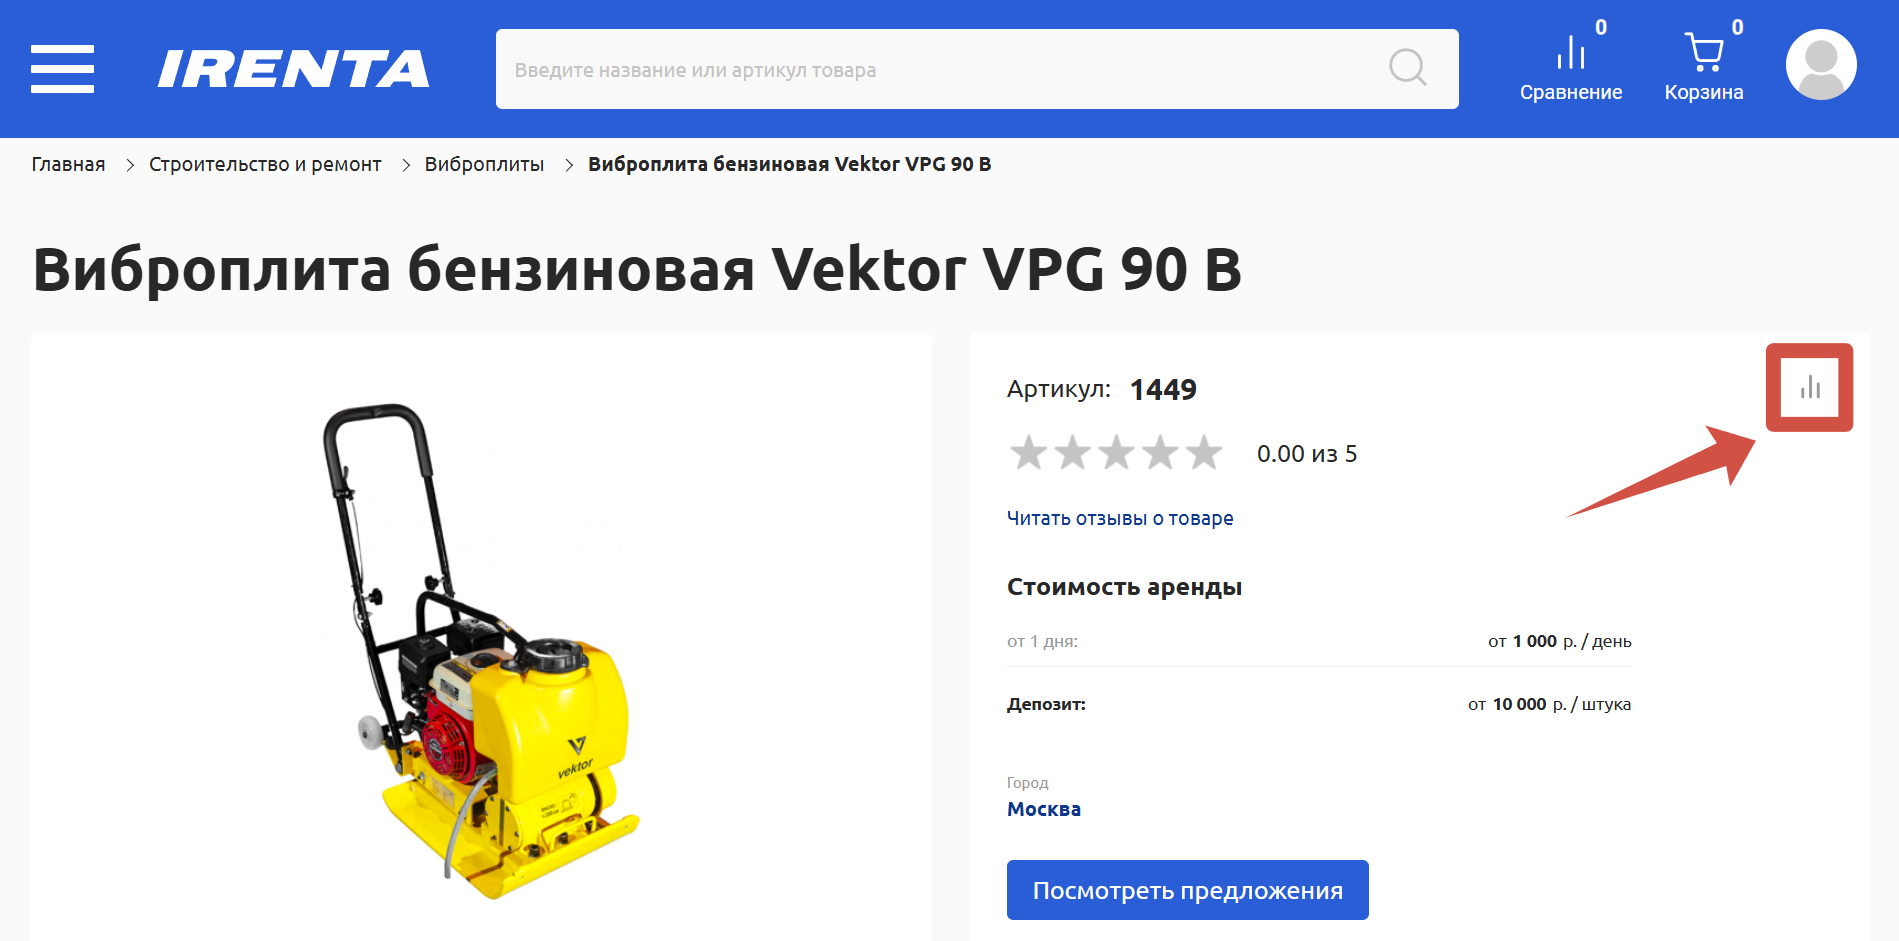Screen dimensions: 1899x941
Task: Click the IRENTA logo
Action: (x=294, y=69)
